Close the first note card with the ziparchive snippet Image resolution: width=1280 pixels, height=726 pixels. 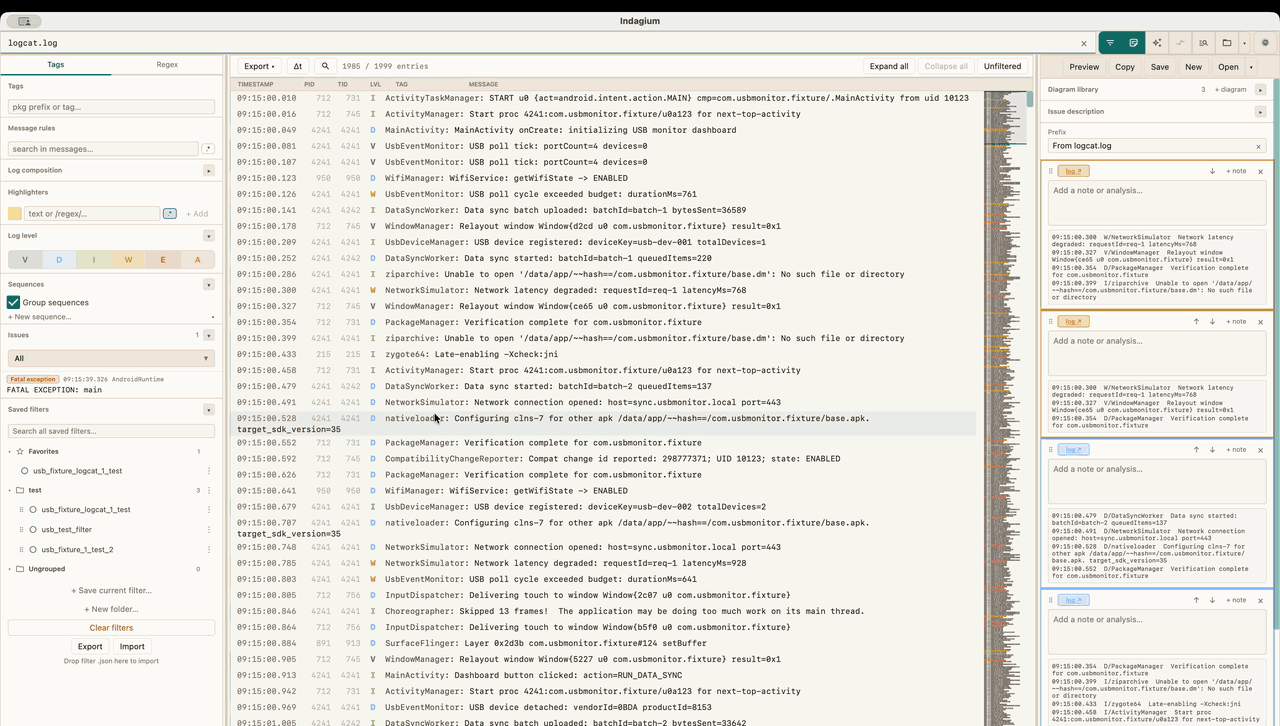click(x=1260, y=171)
